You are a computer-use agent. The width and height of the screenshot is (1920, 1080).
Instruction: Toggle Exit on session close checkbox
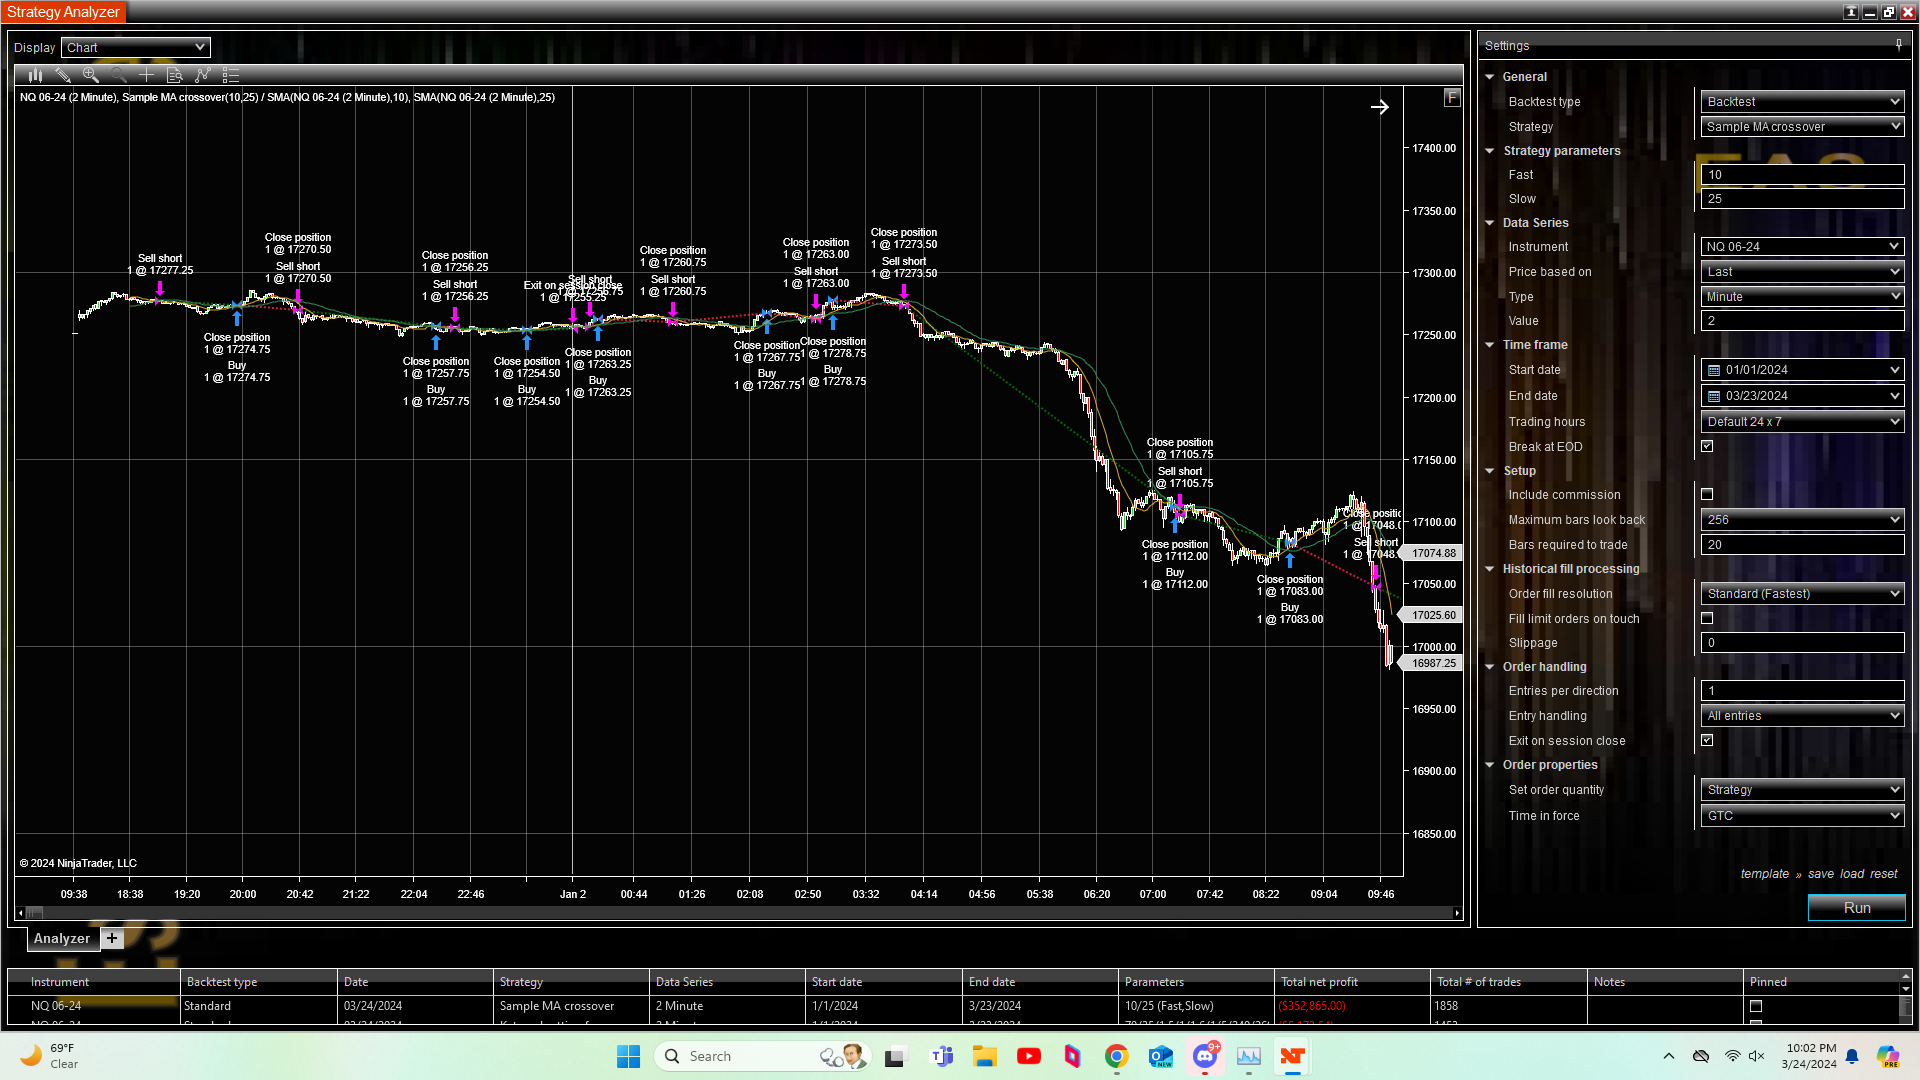(x=1707, y=741)
